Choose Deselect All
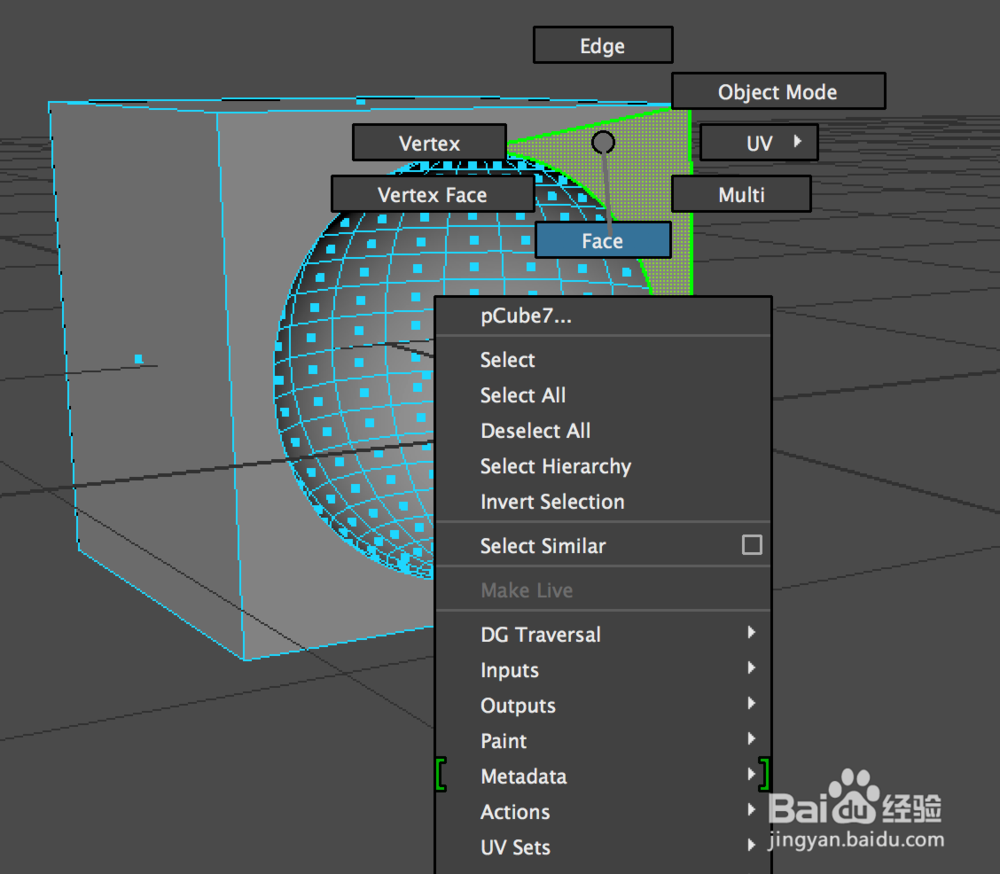This screenshot has width=1000, height=874. coord(603,431)
